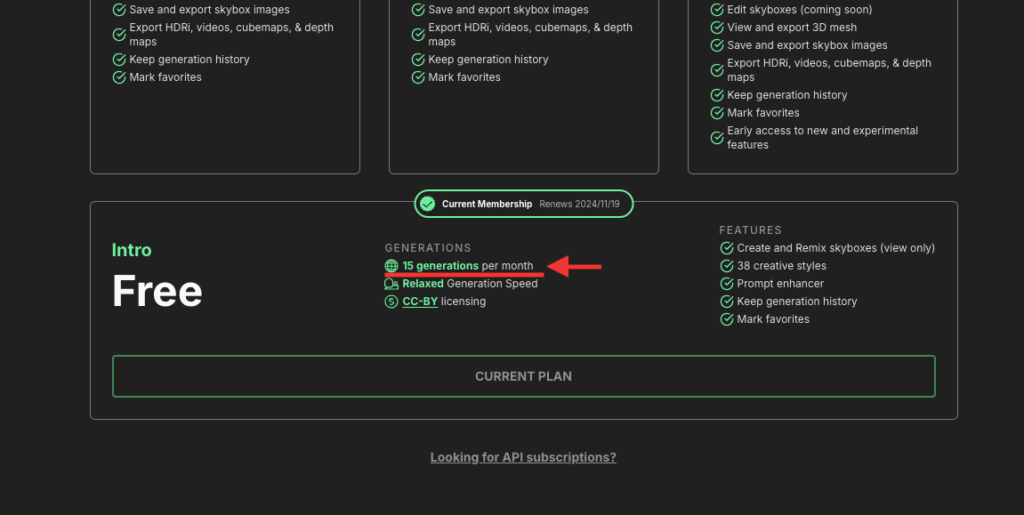Click the 'Free' price text
The image size is (1024, 515).
point(157,291)
